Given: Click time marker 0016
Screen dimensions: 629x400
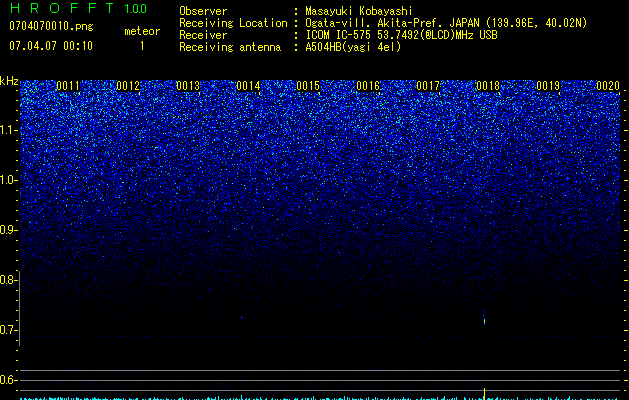Looking at the screenshot, I should pyautogui.click(x=368, y=86).
